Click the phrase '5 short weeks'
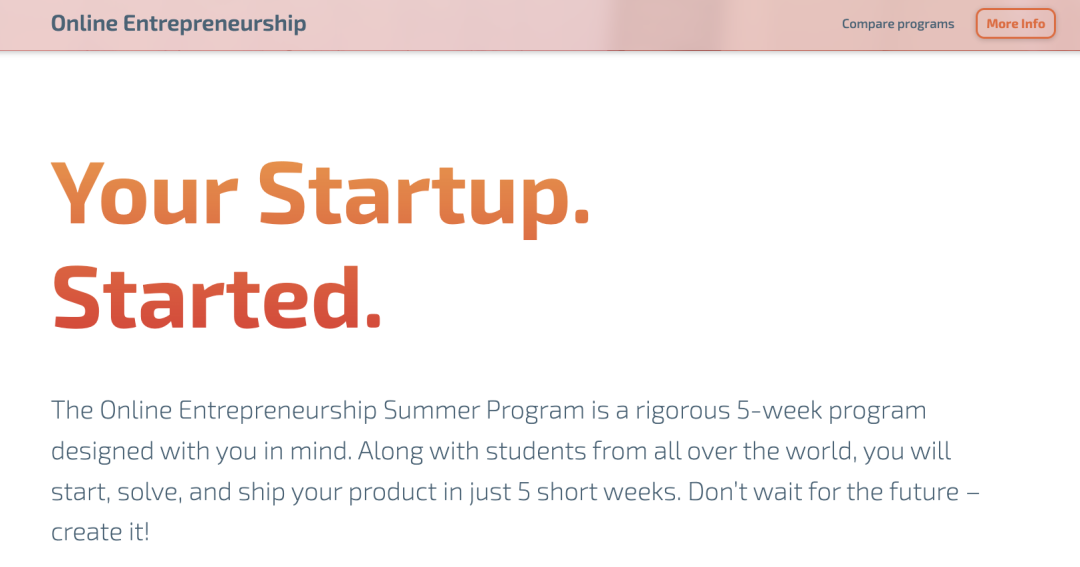This screenshot has width=1080, height=567. coord(597,492)
